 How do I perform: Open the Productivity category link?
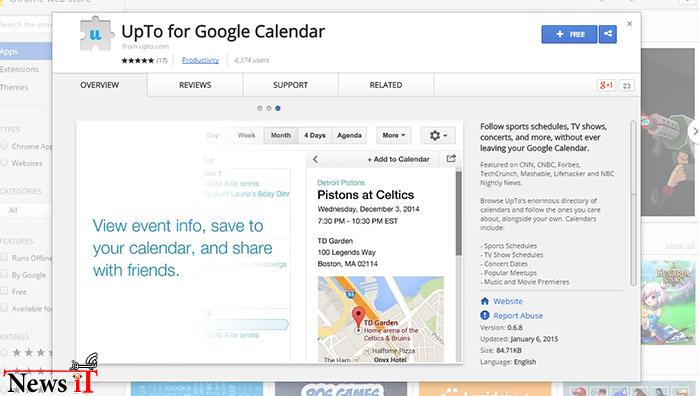point(200,60)
